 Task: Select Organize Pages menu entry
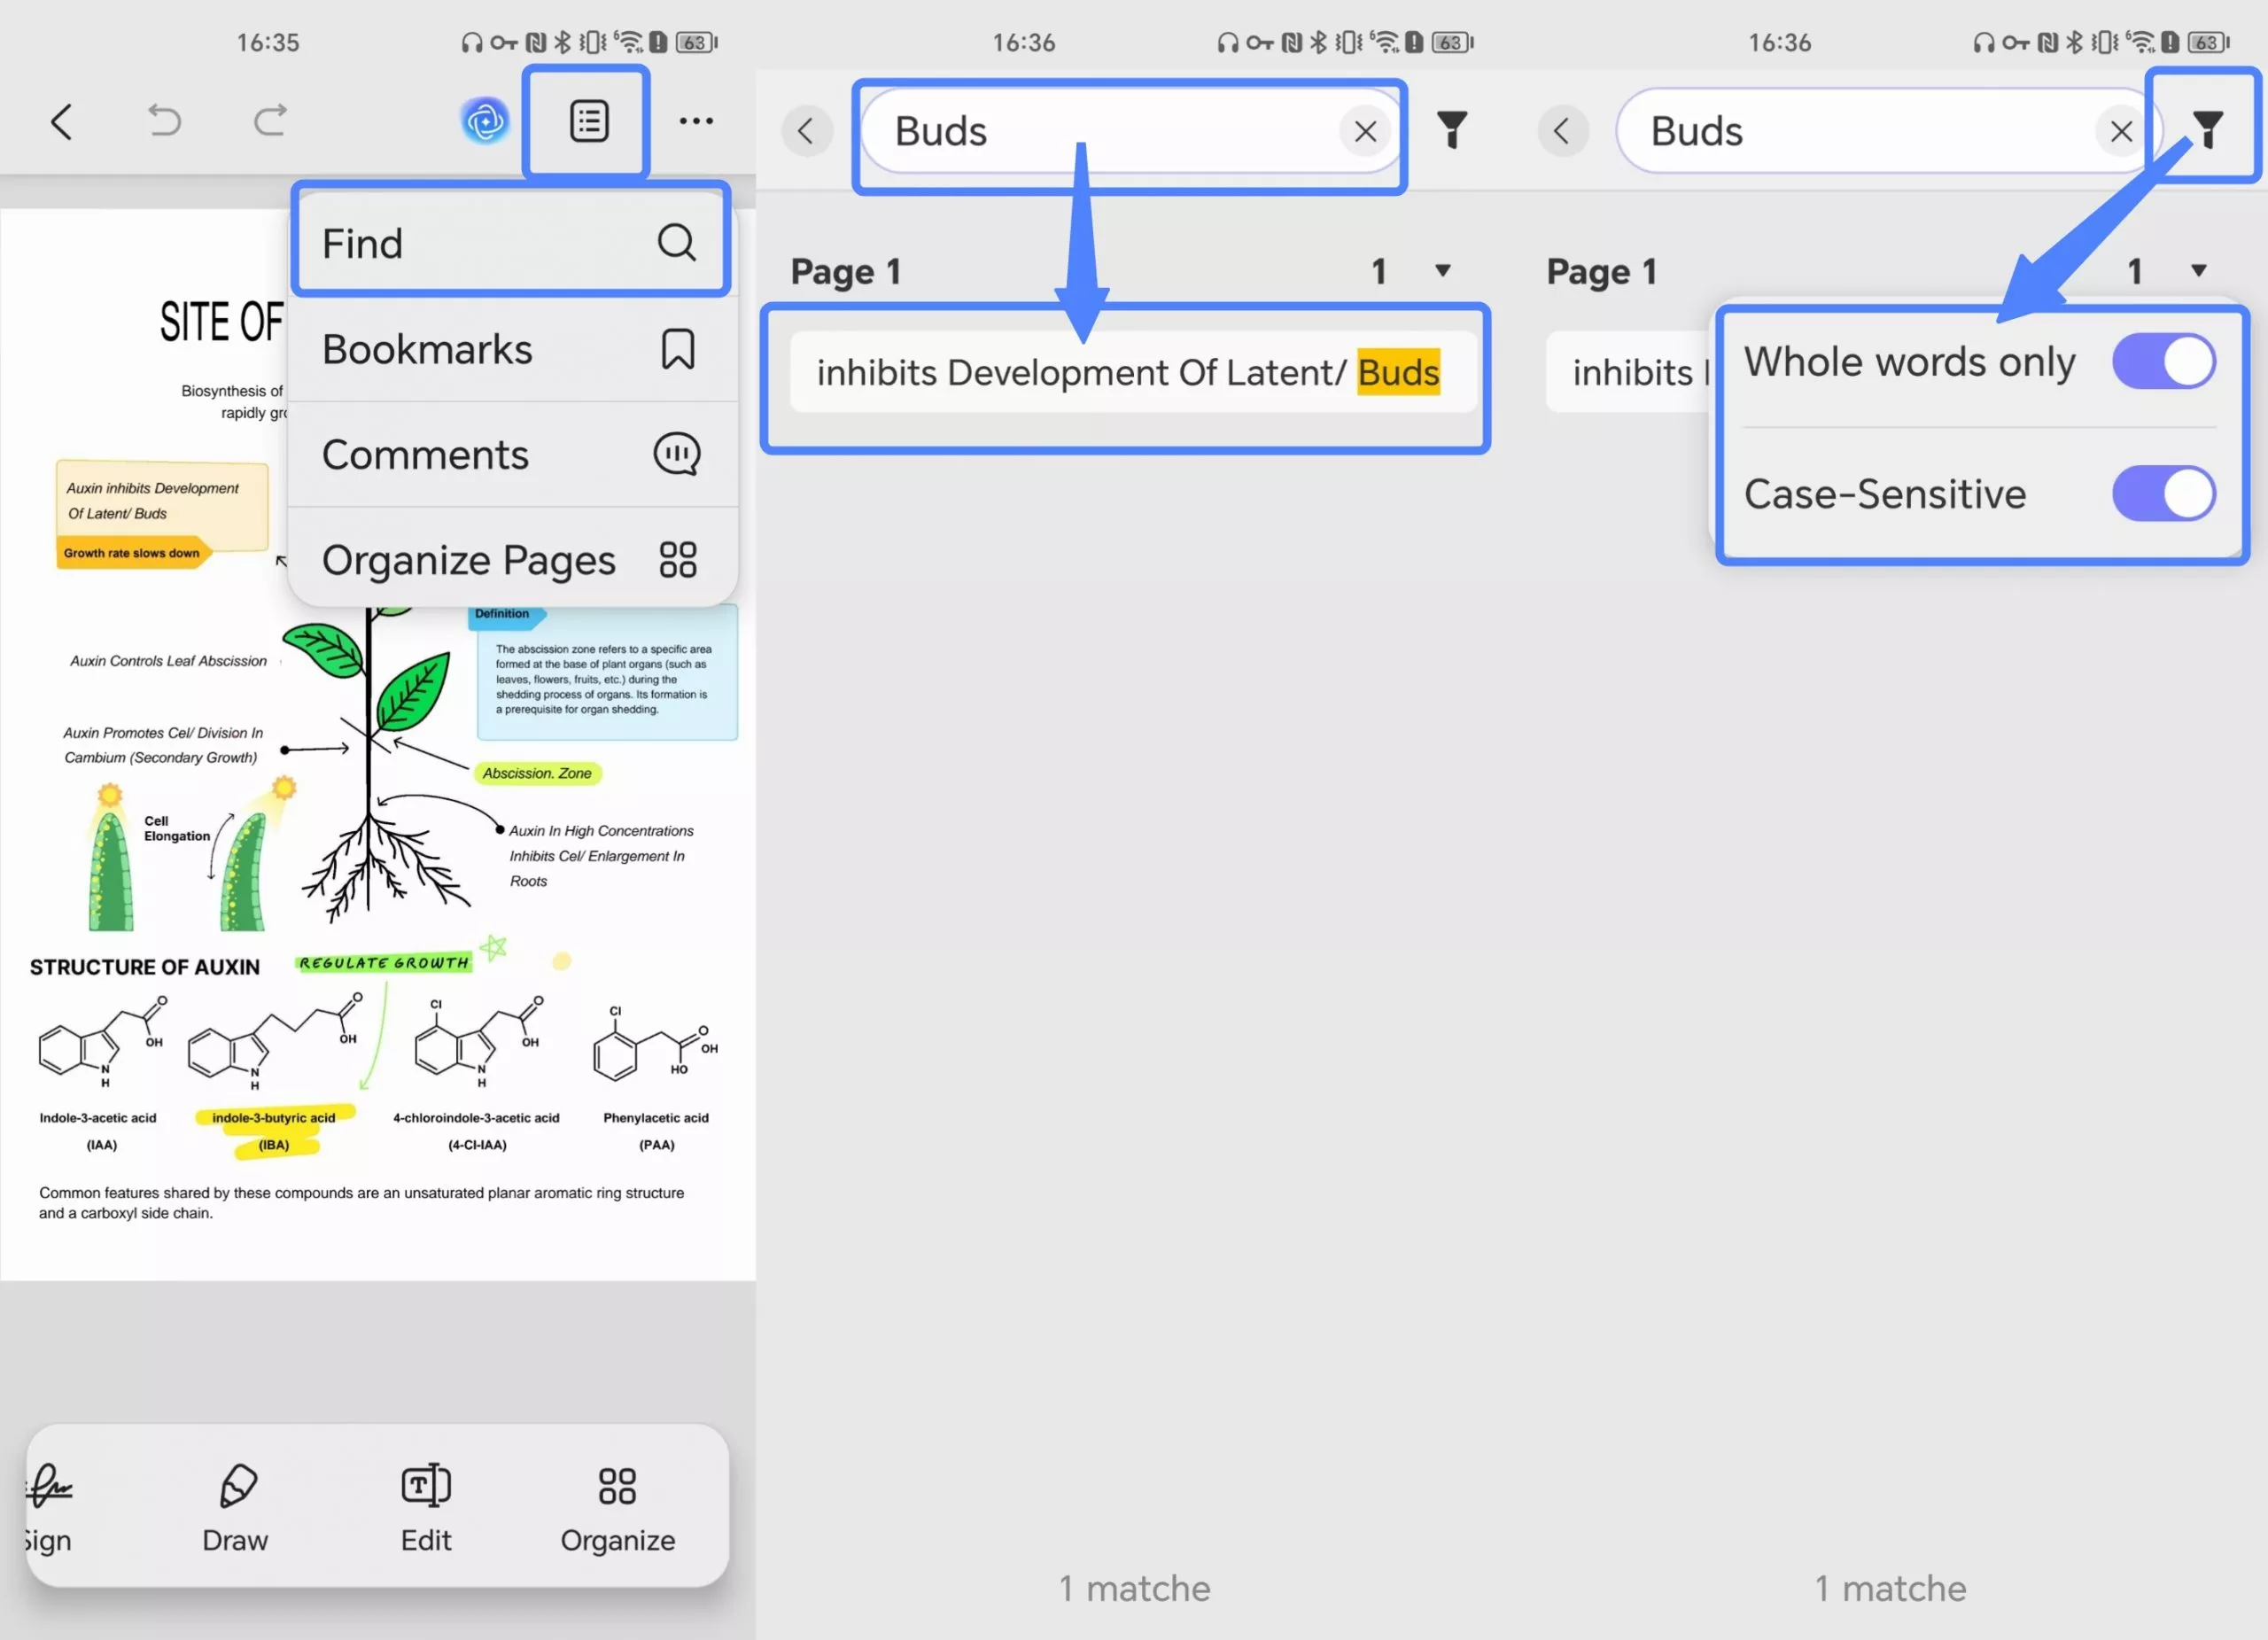pyautogui.click(x=511, y=560)
